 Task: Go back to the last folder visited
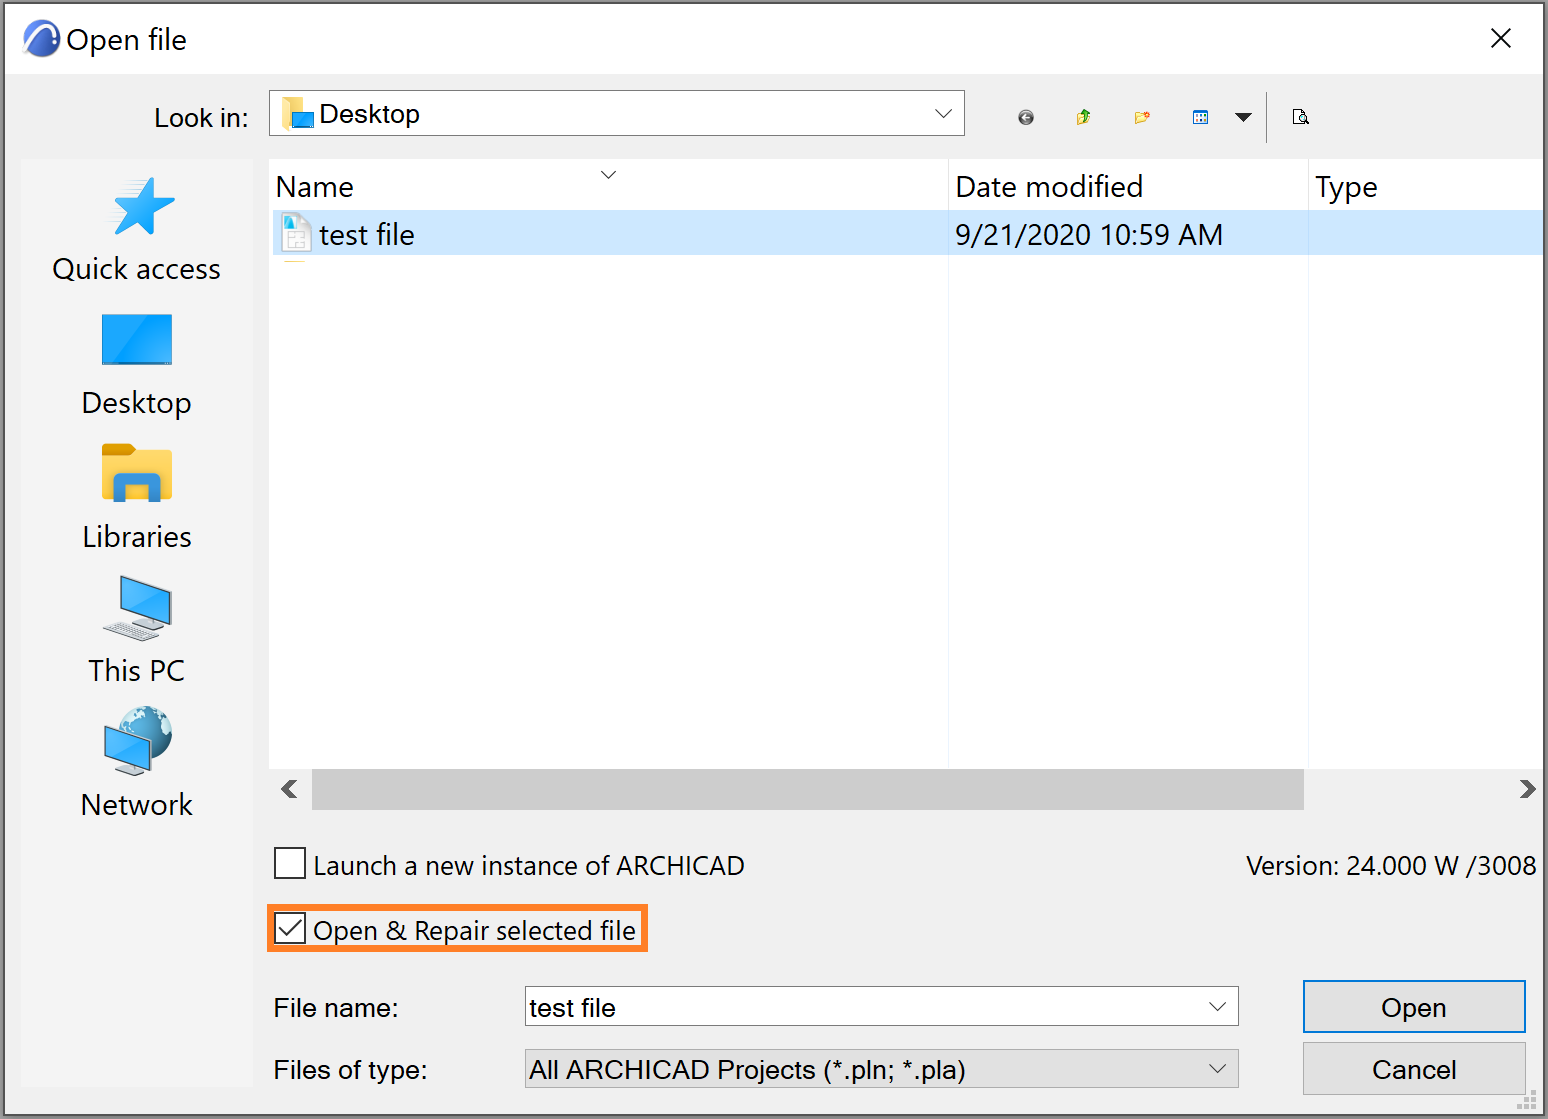[x=1026, y=118]
